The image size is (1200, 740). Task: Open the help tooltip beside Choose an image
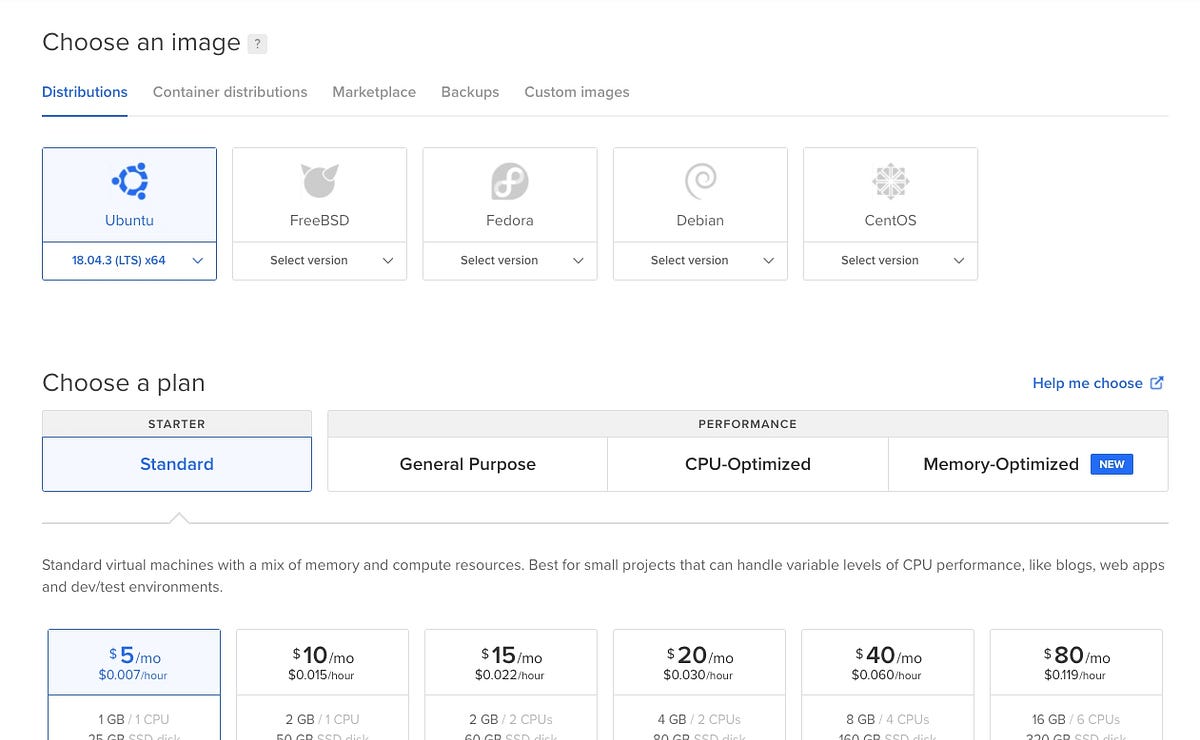tap(257, 43)
